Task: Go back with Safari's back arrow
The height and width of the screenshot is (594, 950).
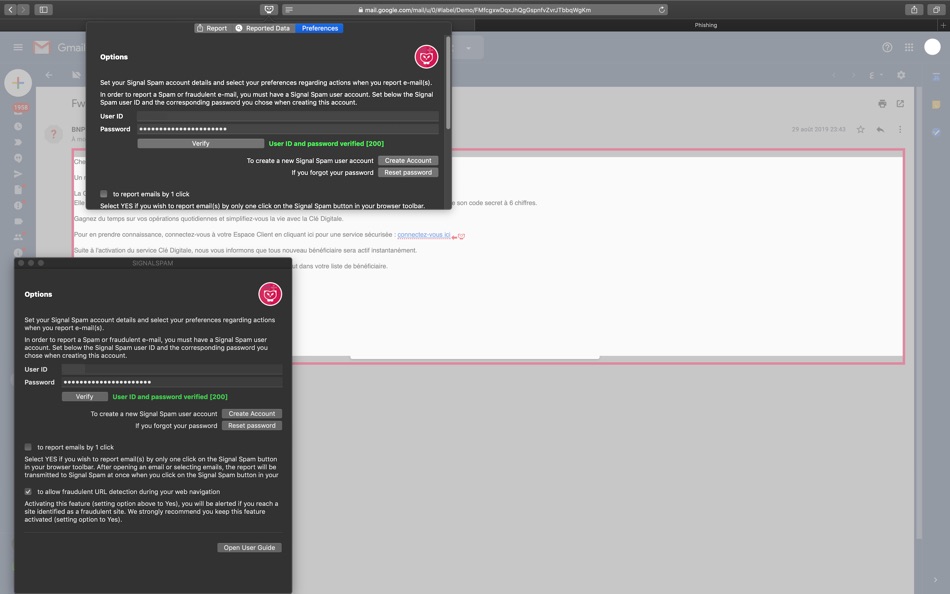Action: click(x=10, y=10)
